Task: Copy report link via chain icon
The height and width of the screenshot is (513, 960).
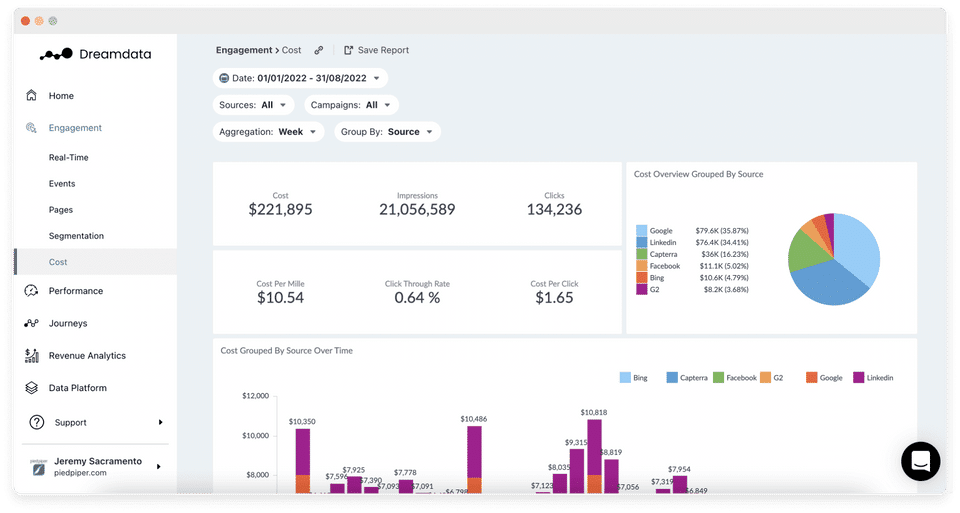Action: coord(318,50)
